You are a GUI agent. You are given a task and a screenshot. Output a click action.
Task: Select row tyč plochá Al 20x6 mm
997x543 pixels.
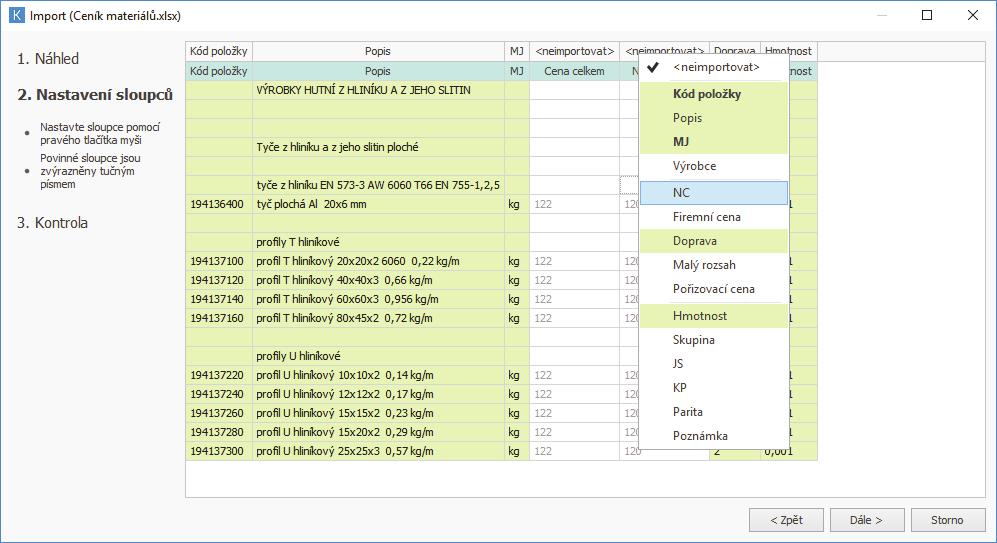click(x=378, y=204)
